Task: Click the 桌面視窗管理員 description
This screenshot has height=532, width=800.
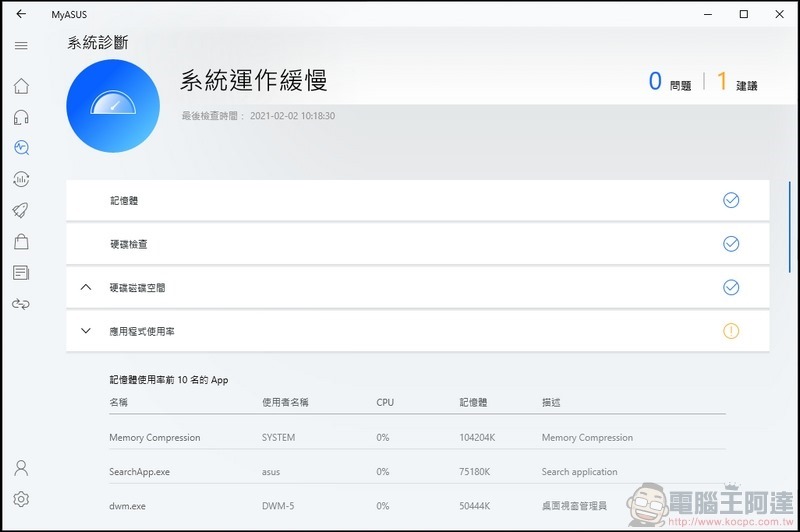Action: click(x=574, y=506)
